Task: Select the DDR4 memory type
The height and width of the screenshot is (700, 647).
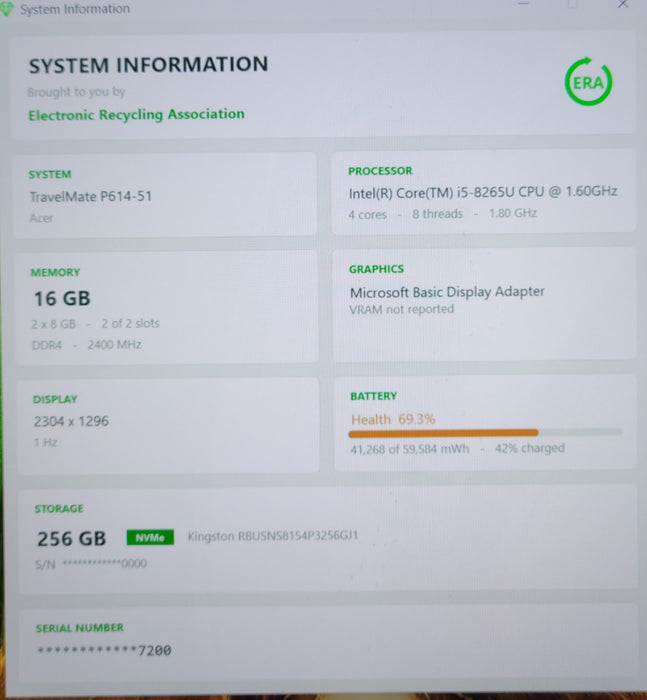Action: click(x=46, y=345)
